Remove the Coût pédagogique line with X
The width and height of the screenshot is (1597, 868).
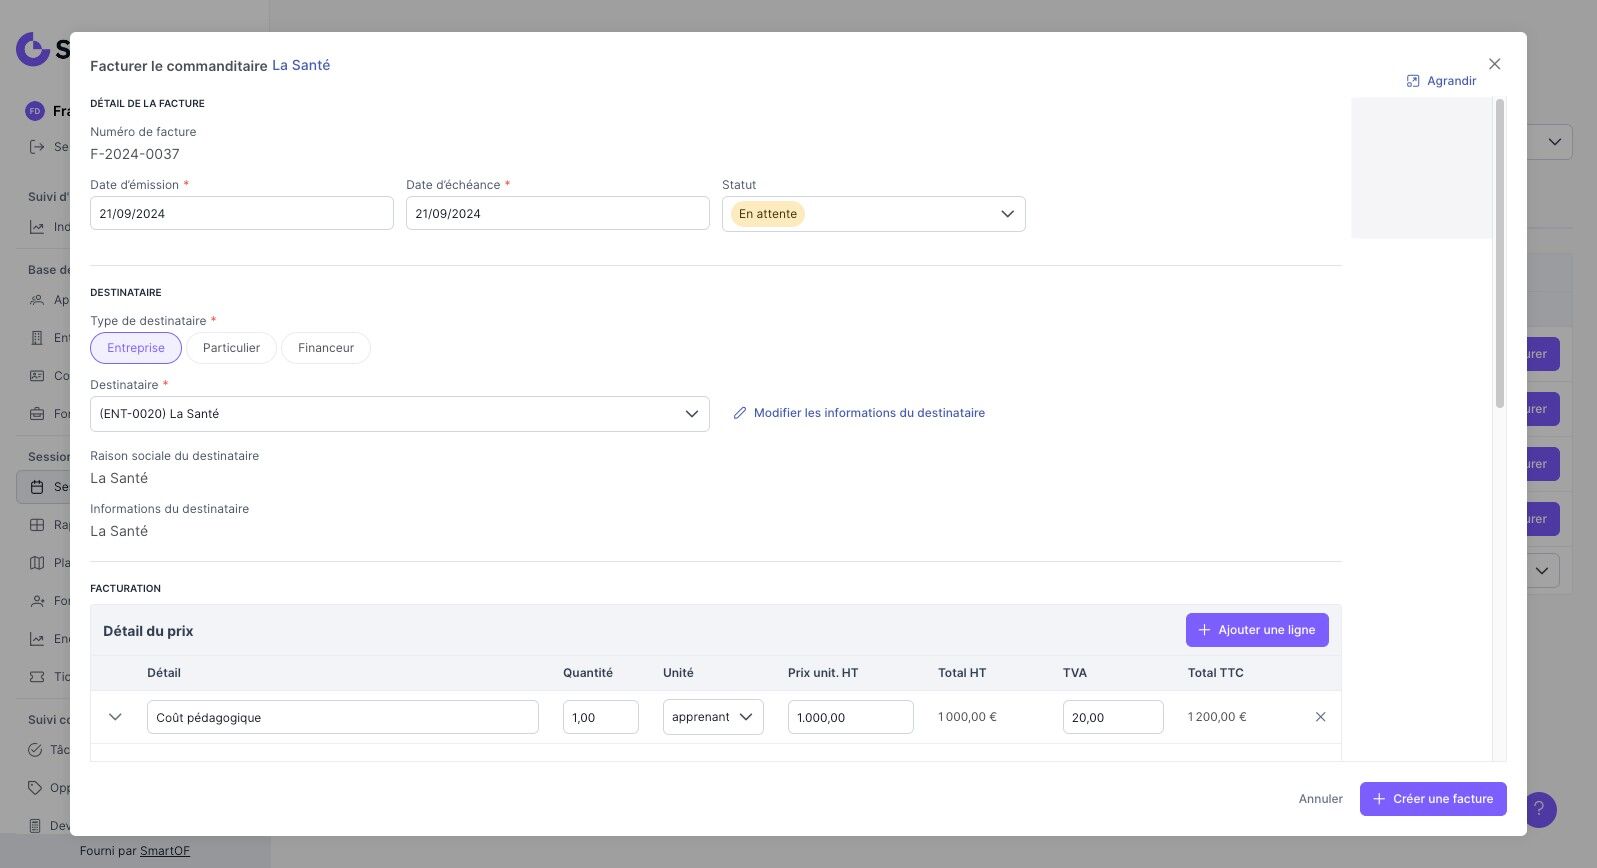coord(1320,717)
